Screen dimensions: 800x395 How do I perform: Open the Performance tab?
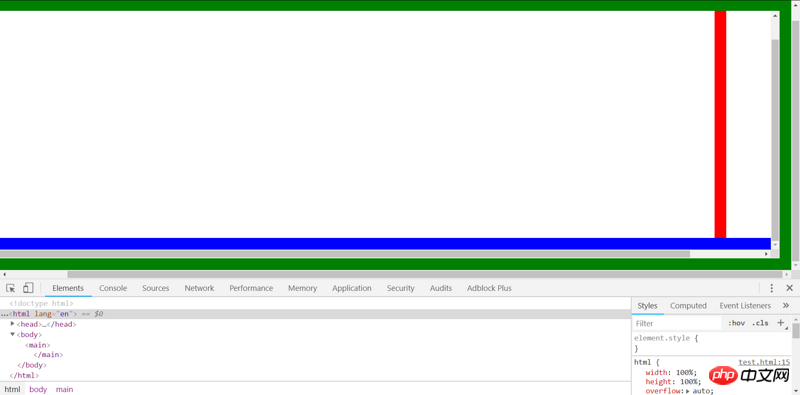pos(251,288)
